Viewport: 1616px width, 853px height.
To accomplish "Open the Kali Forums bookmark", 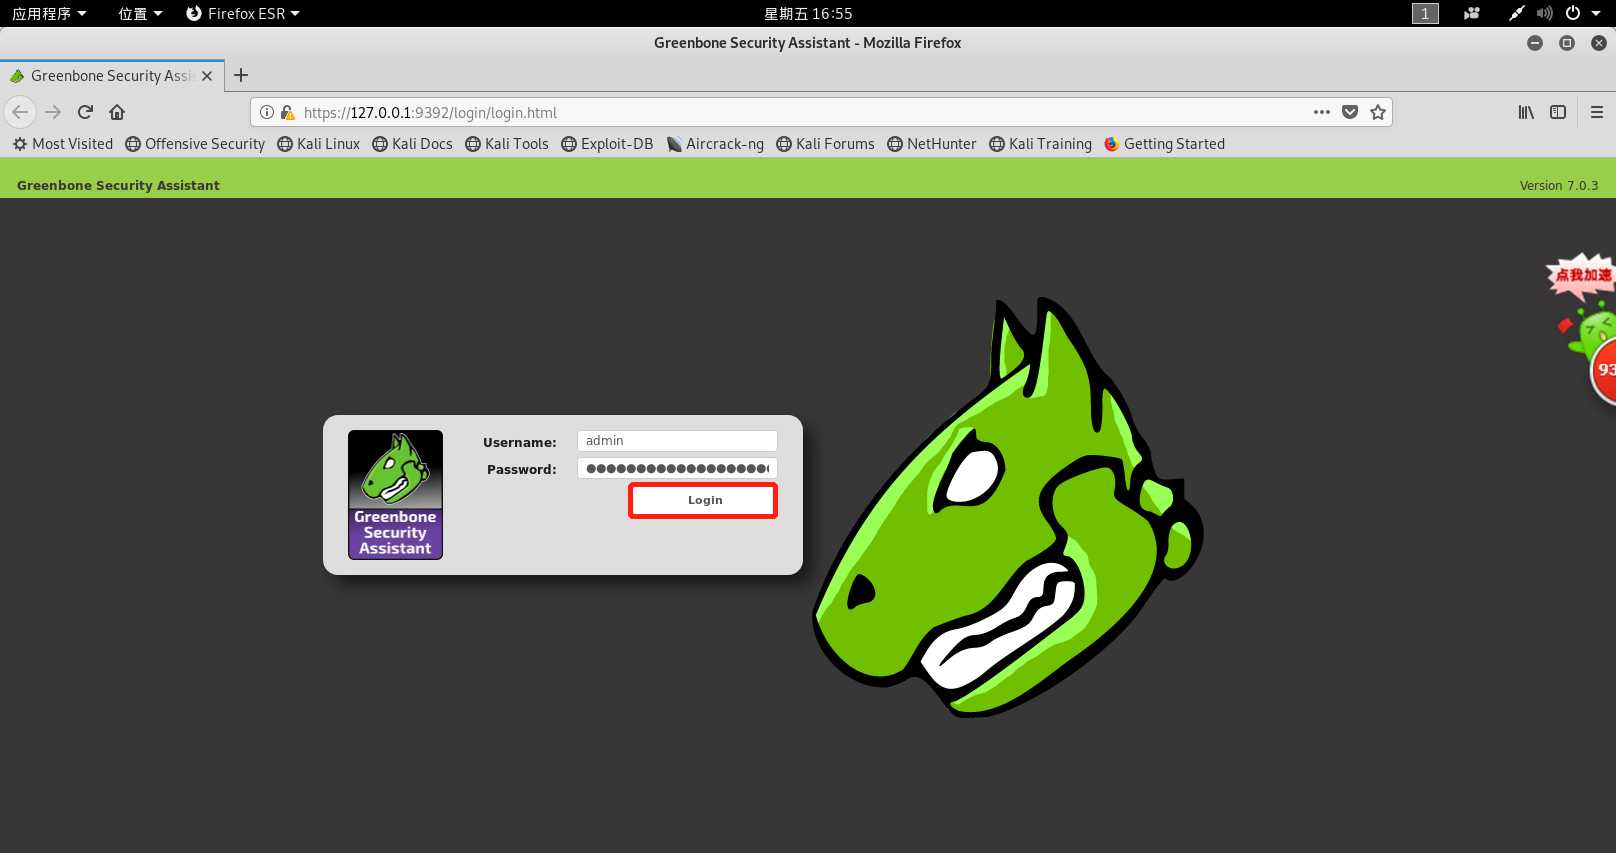I will 825,144.
